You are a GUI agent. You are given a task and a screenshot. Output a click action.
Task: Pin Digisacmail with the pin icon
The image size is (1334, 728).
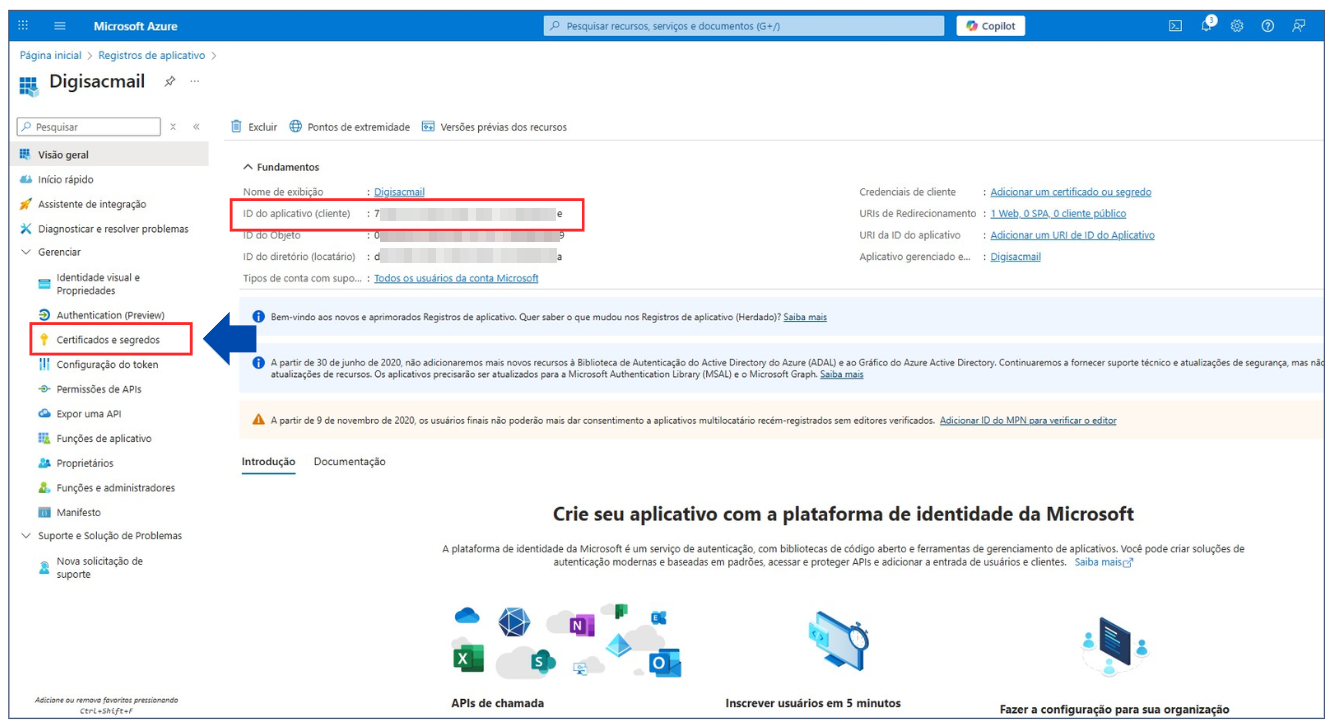pos(170,82)
